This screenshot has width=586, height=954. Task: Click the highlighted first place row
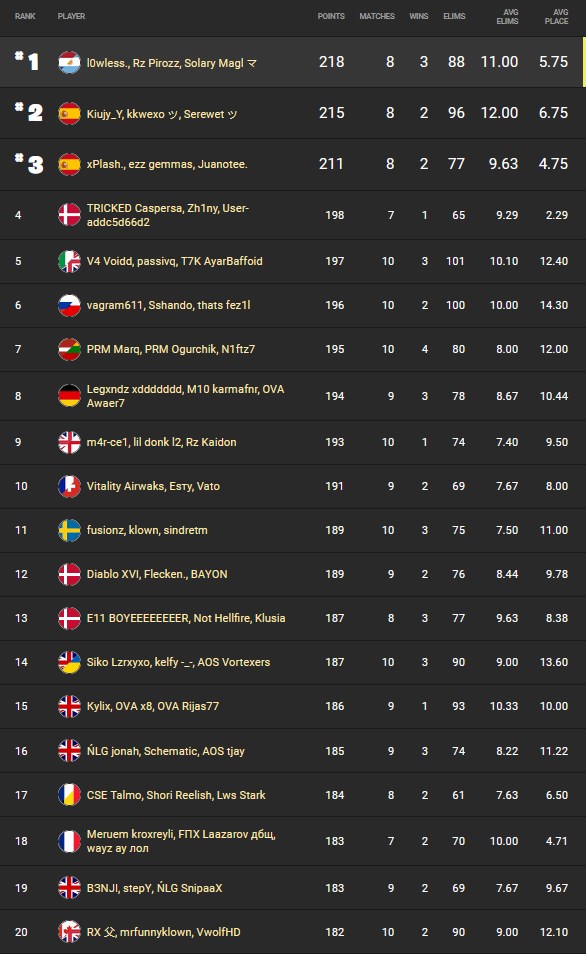[x=293, y=61]
